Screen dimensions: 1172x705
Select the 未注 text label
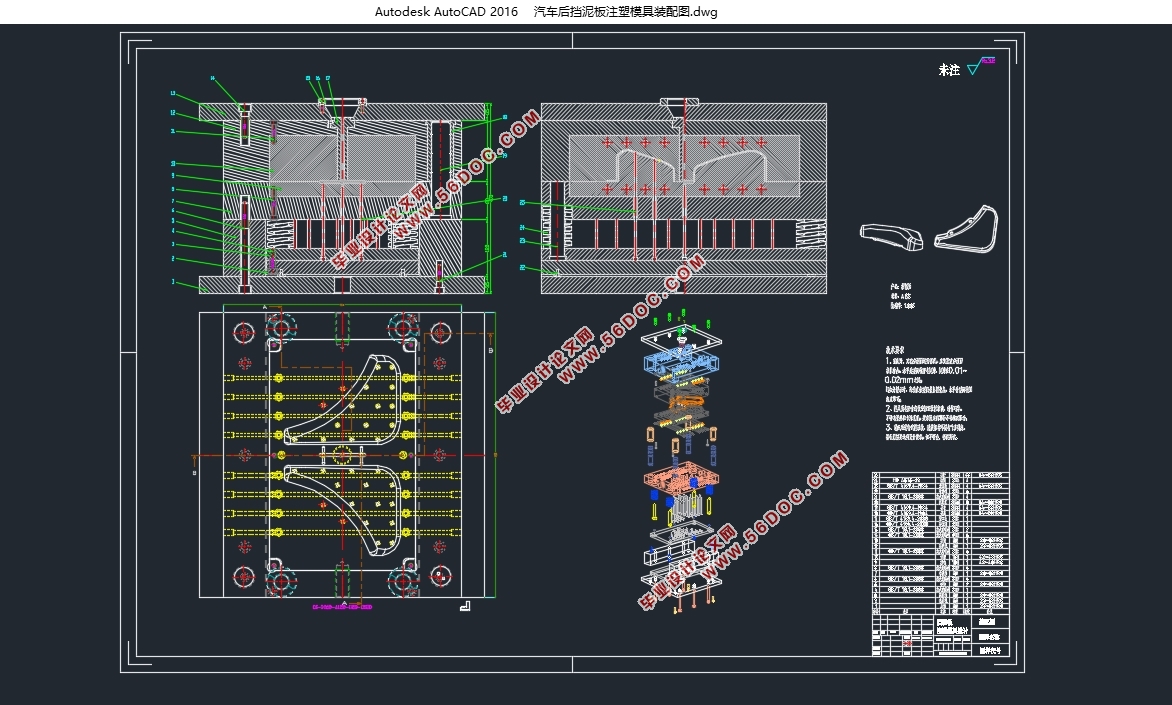(x=949, y=70)
